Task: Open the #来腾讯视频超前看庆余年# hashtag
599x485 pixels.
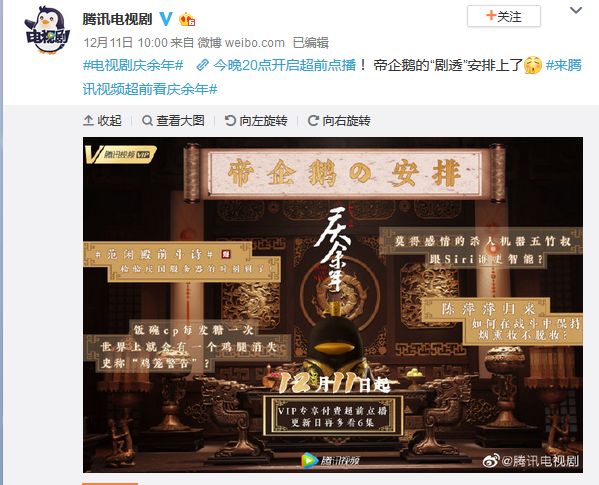Action: (x=332, y=77)
